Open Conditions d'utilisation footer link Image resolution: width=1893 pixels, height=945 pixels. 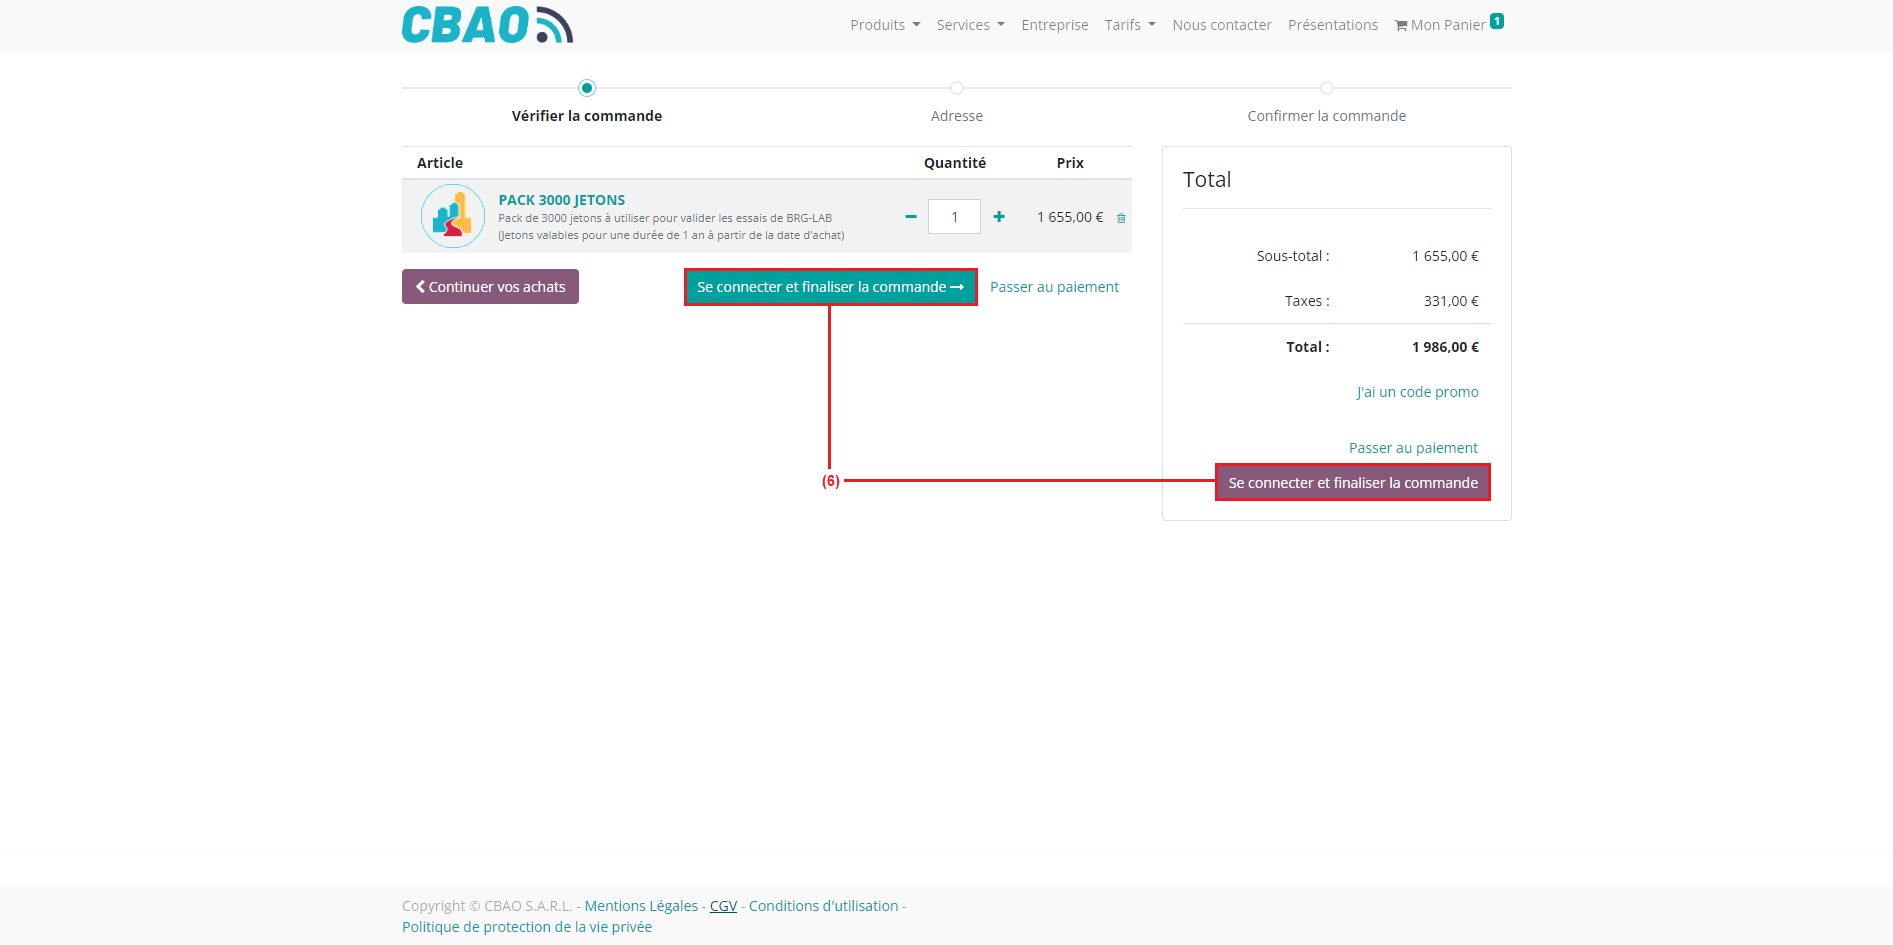pyautogui.click(x=824, y=906)
